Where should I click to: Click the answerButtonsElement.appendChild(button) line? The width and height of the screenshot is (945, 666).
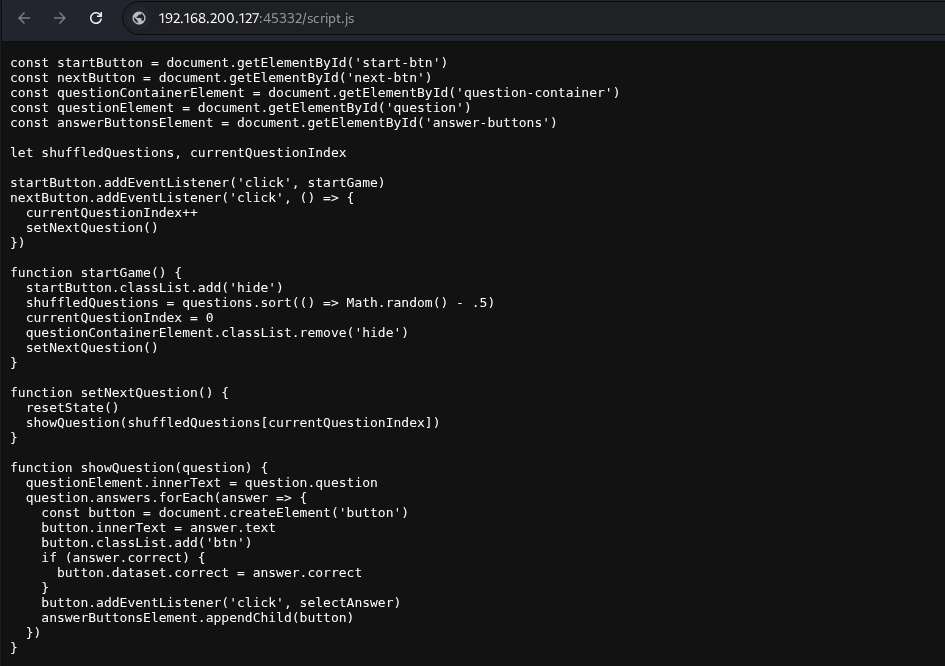pyautogui.click(x=197, y=618)
